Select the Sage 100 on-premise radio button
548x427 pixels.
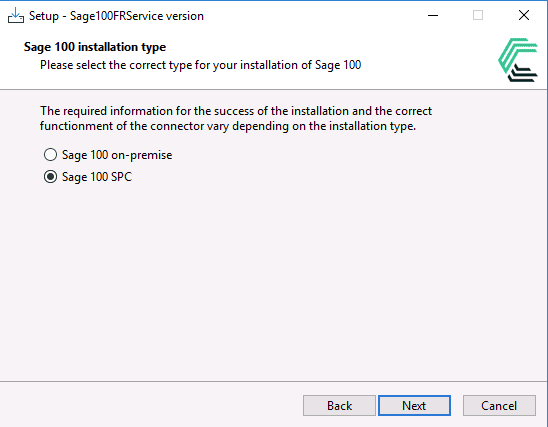tap(50, 154)
